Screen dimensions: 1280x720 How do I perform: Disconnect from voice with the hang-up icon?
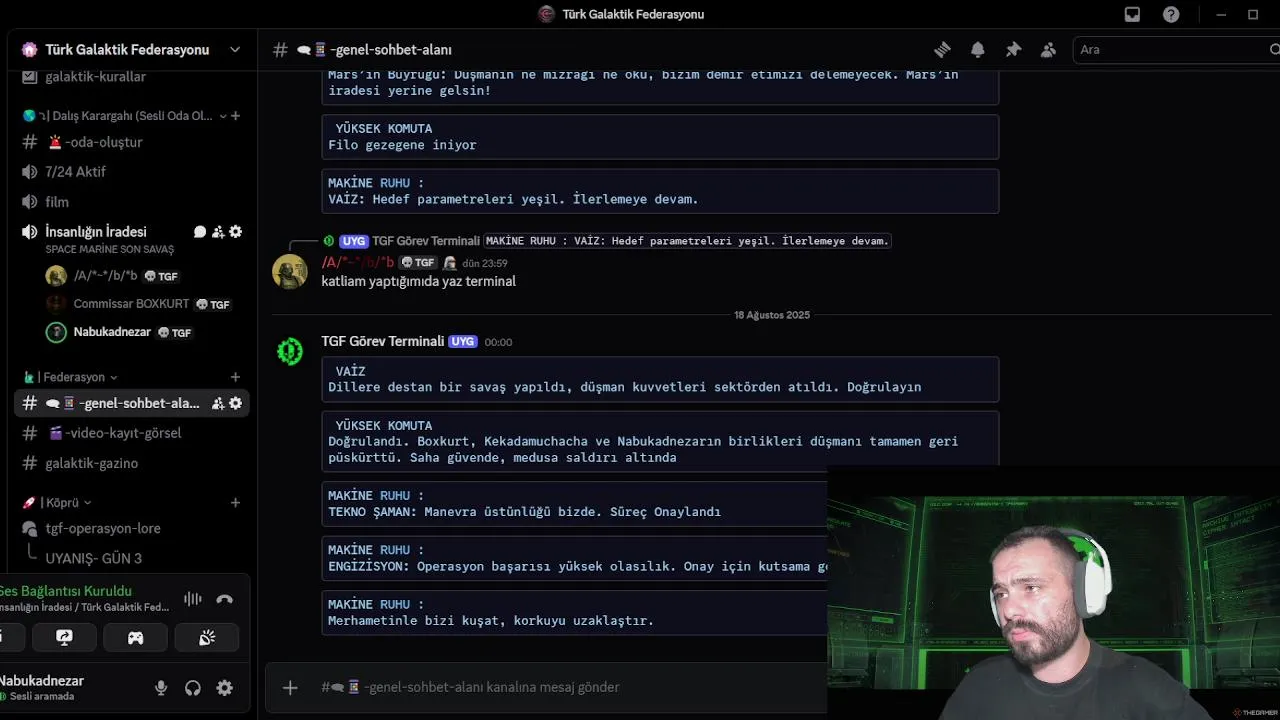pos(224,599)
